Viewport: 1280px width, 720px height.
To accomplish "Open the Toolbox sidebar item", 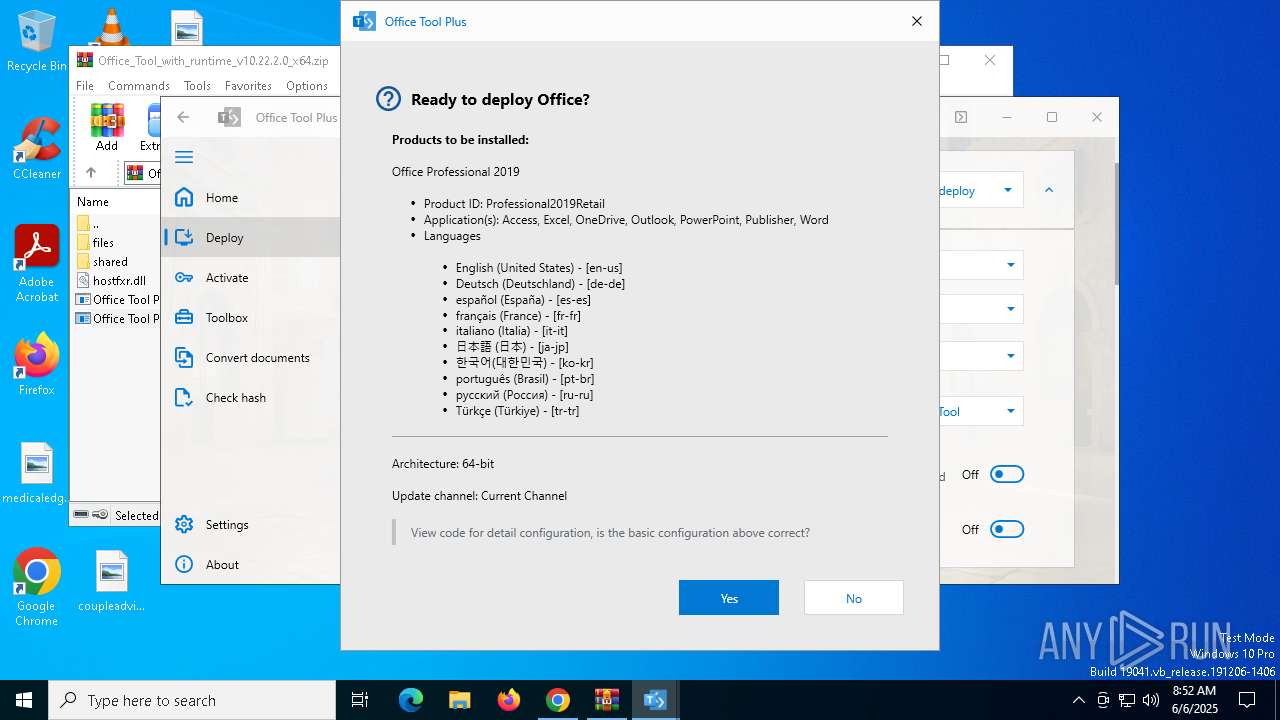I will click(x=251, y=318).
